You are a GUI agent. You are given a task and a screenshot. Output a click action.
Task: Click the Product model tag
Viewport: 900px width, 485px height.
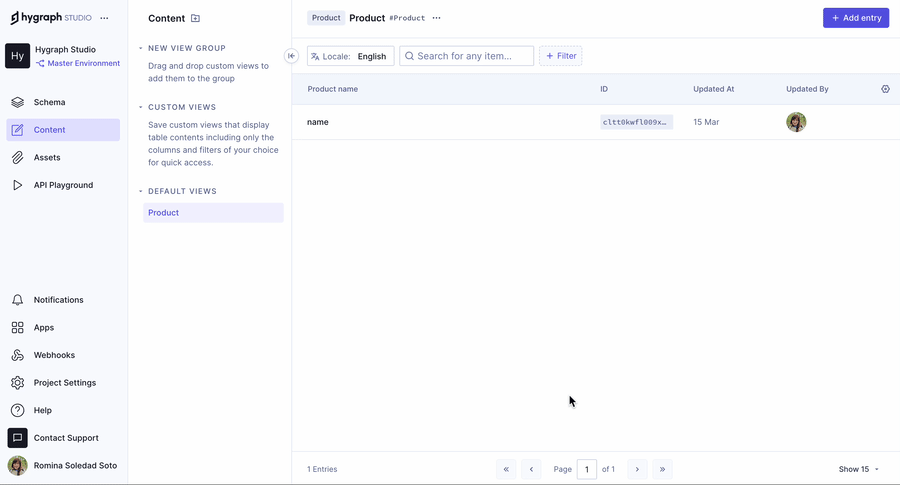click(326, 18)
